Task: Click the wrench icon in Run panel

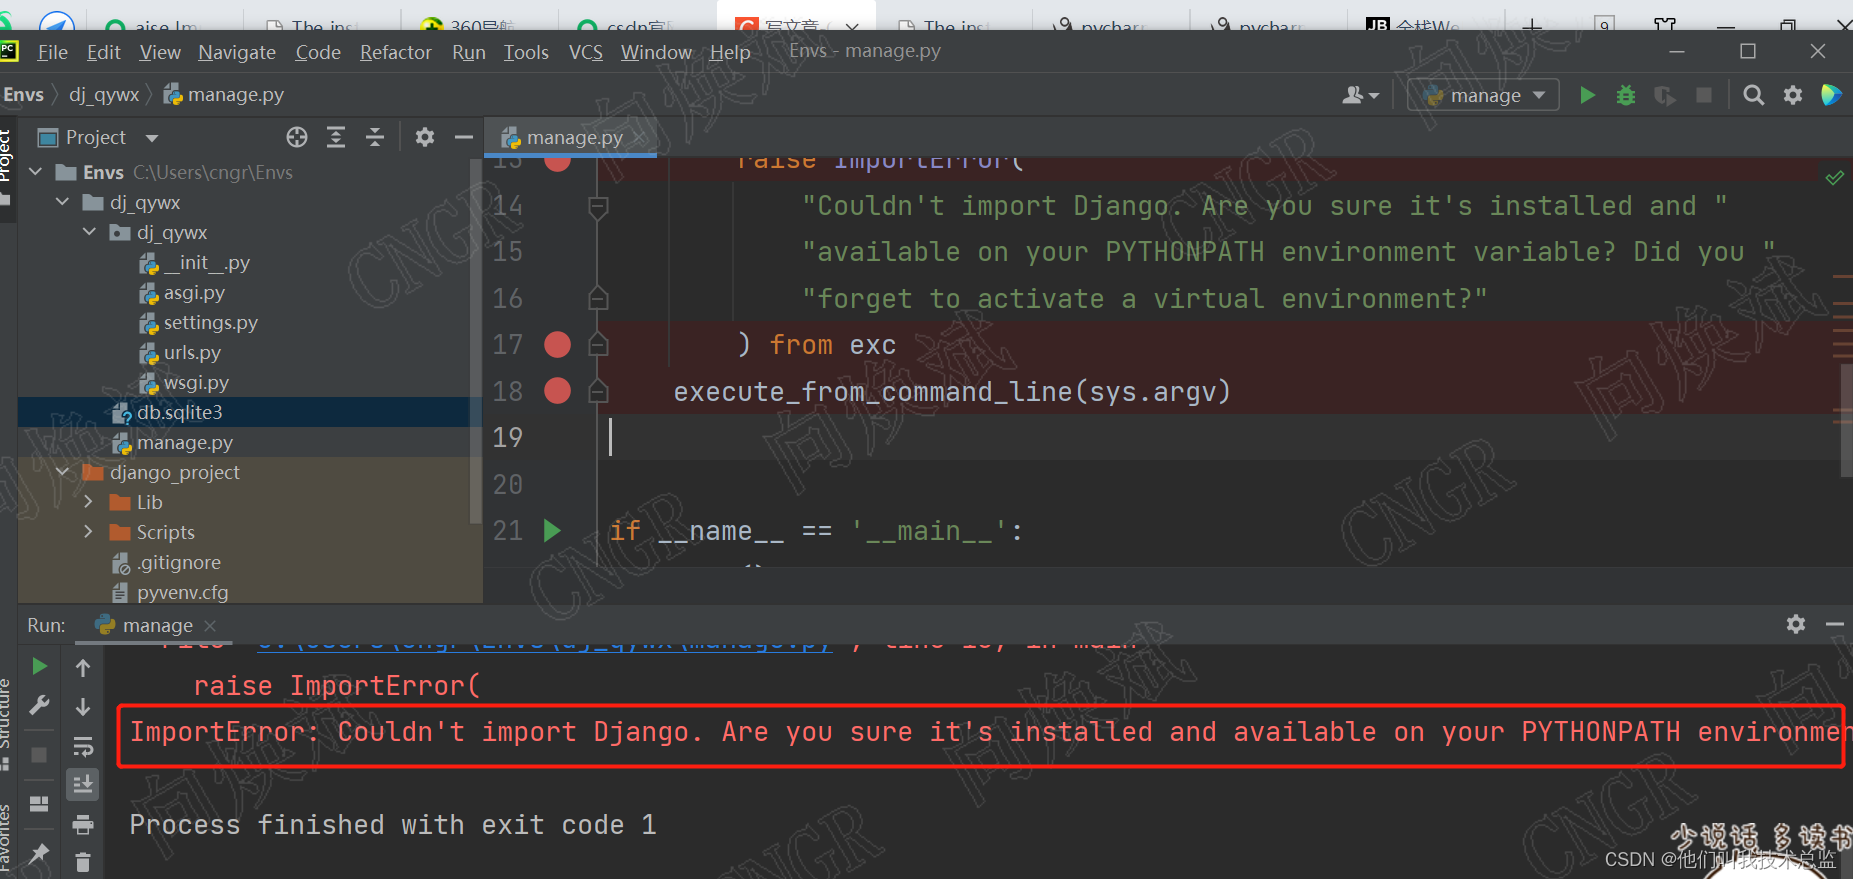Action: click(39, 706)
